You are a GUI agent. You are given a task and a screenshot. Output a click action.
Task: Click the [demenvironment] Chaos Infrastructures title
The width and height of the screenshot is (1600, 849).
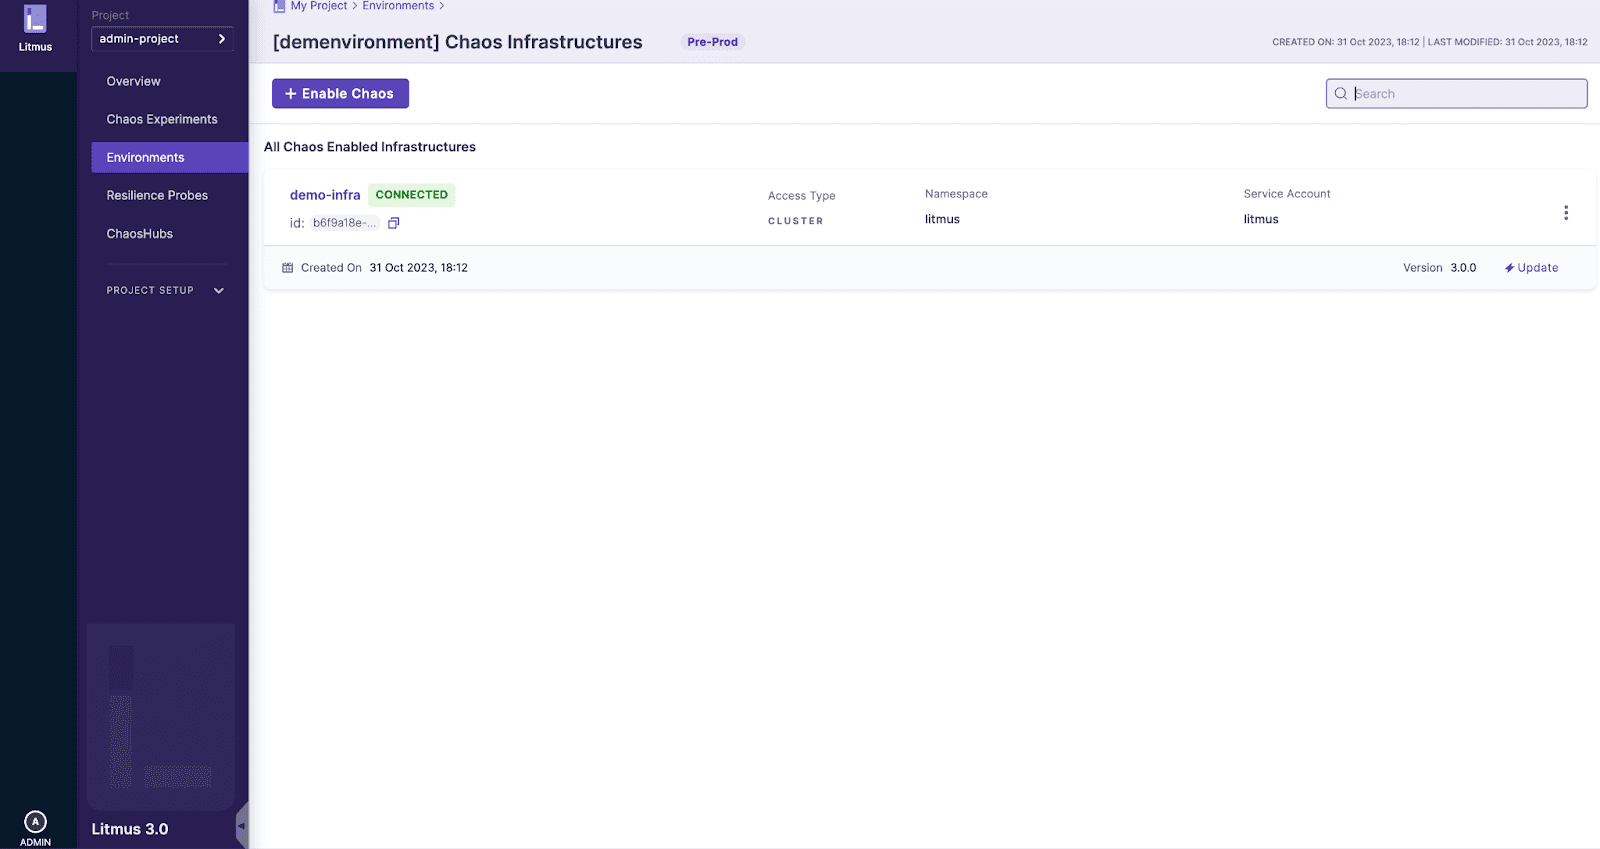[x=458, y=42]
